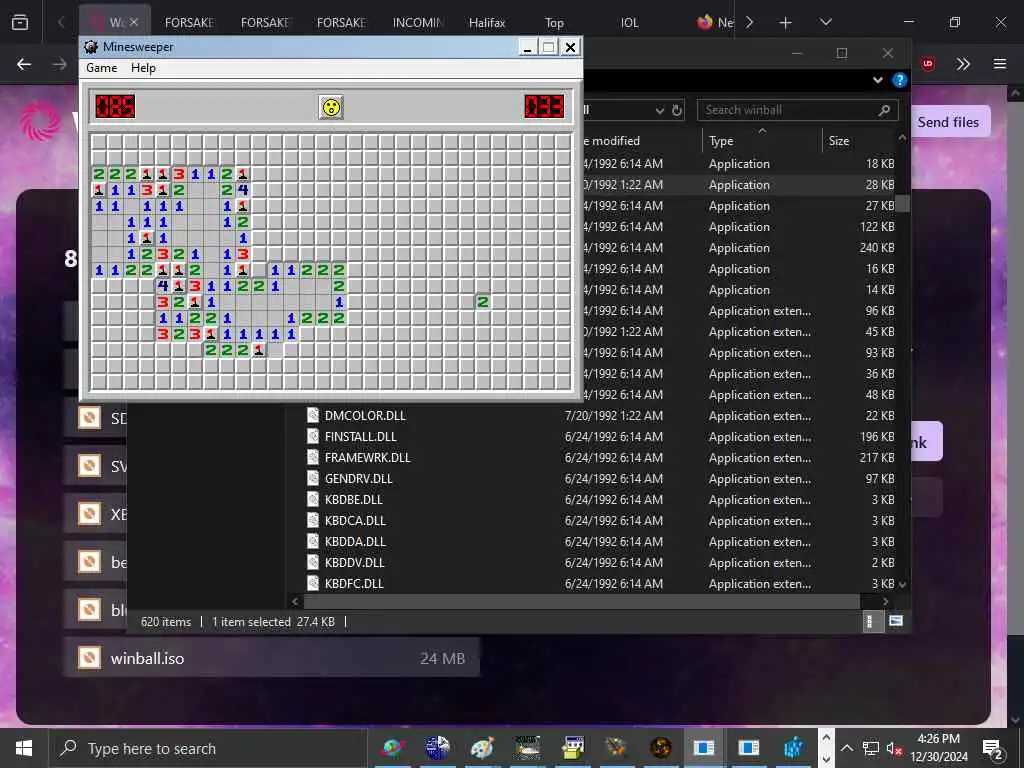Show hidden system tray icons with the chevron
This screenshot has height=768, width=1024.
[846, 748]
